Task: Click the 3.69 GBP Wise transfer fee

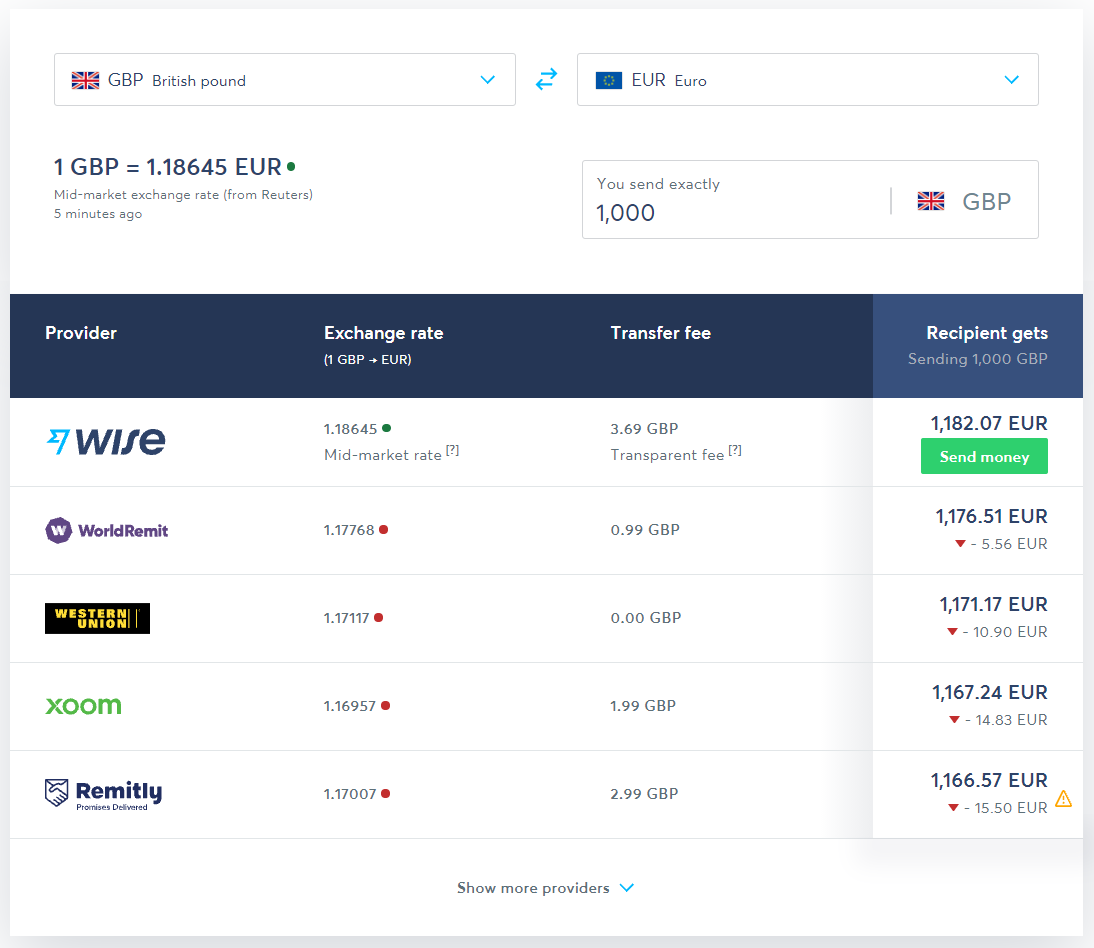Action: 644,428
